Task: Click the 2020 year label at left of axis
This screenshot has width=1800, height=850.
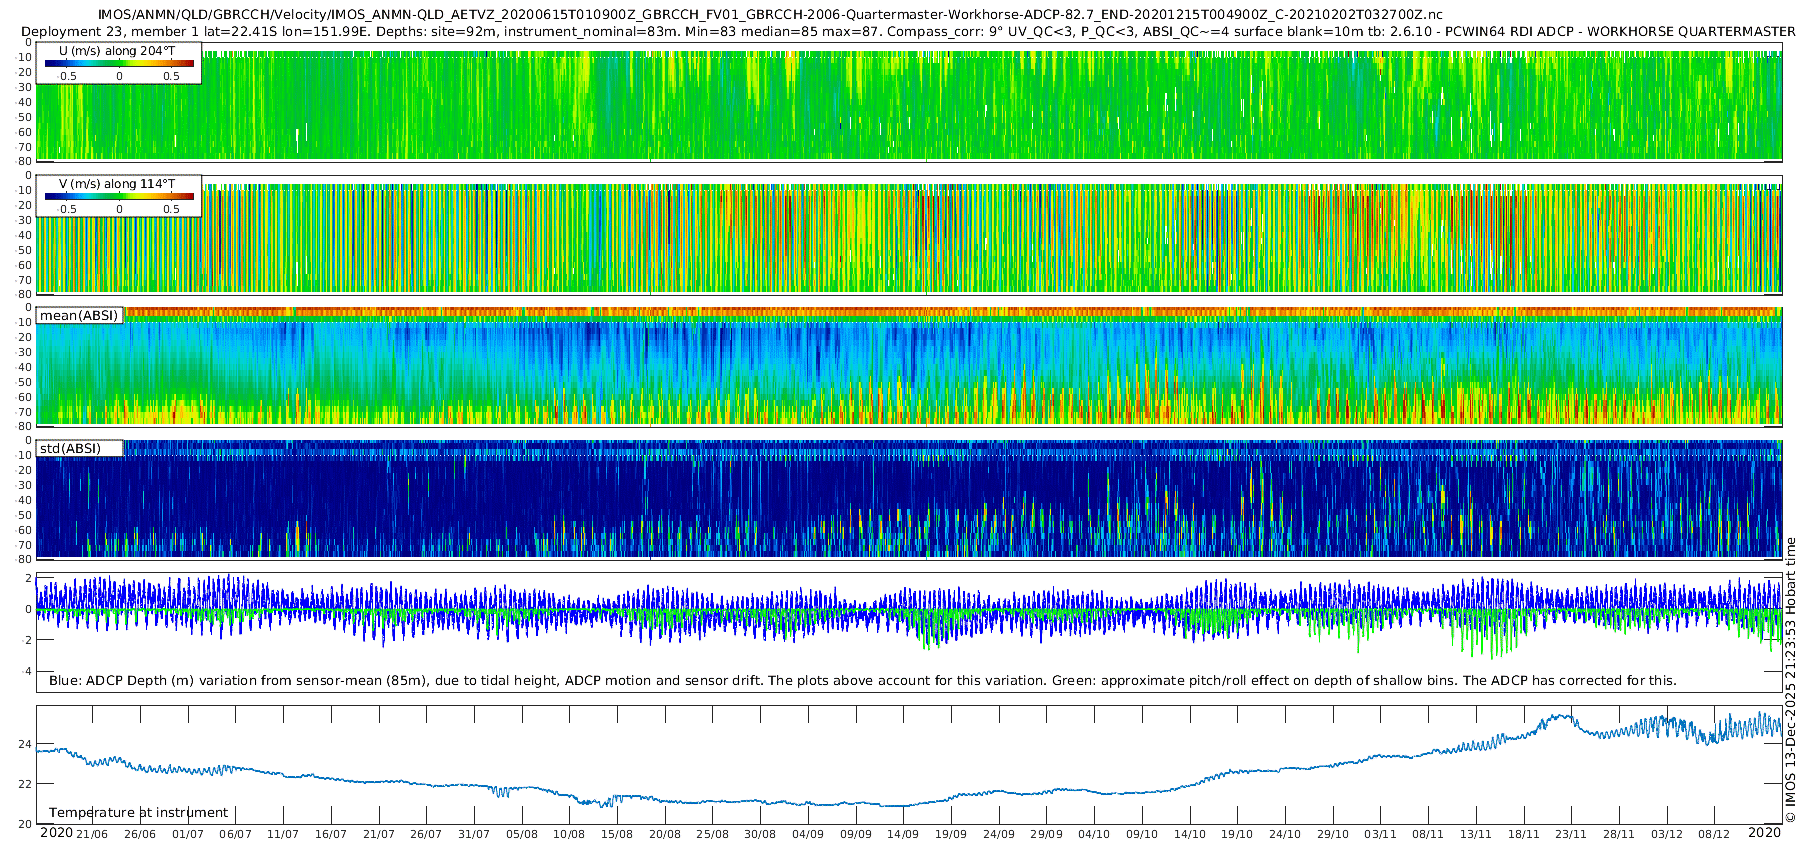Action: coord(56,833)
